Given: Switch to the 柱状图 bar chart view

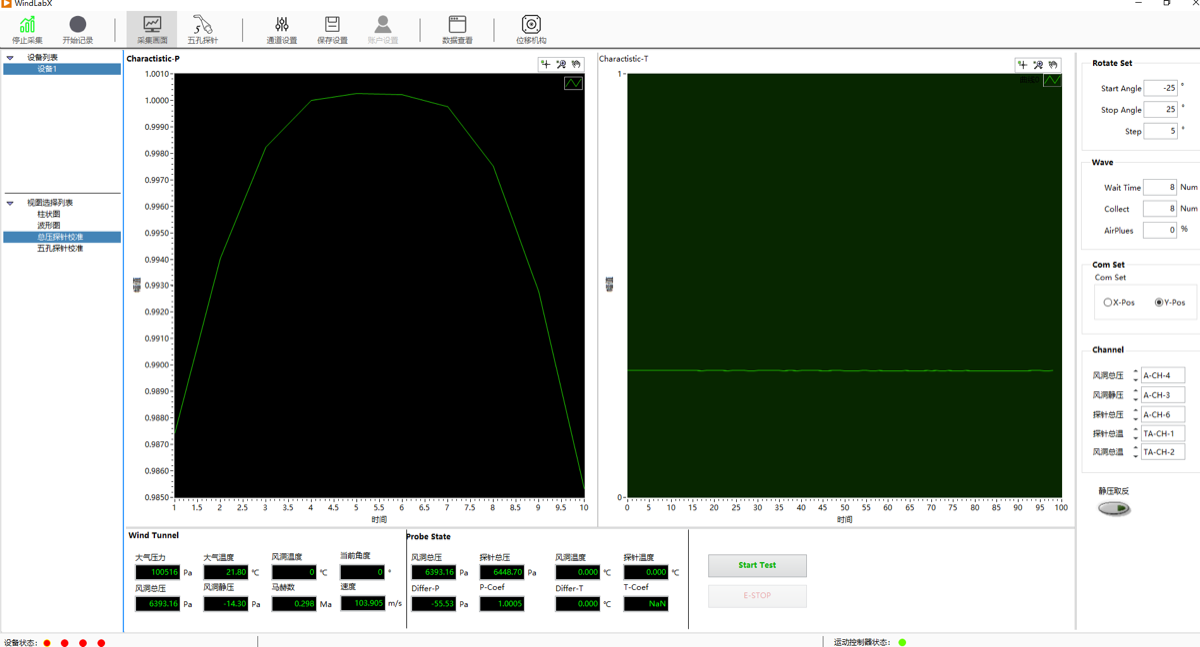Looking at the screenshot, I should tap(49, 214).
